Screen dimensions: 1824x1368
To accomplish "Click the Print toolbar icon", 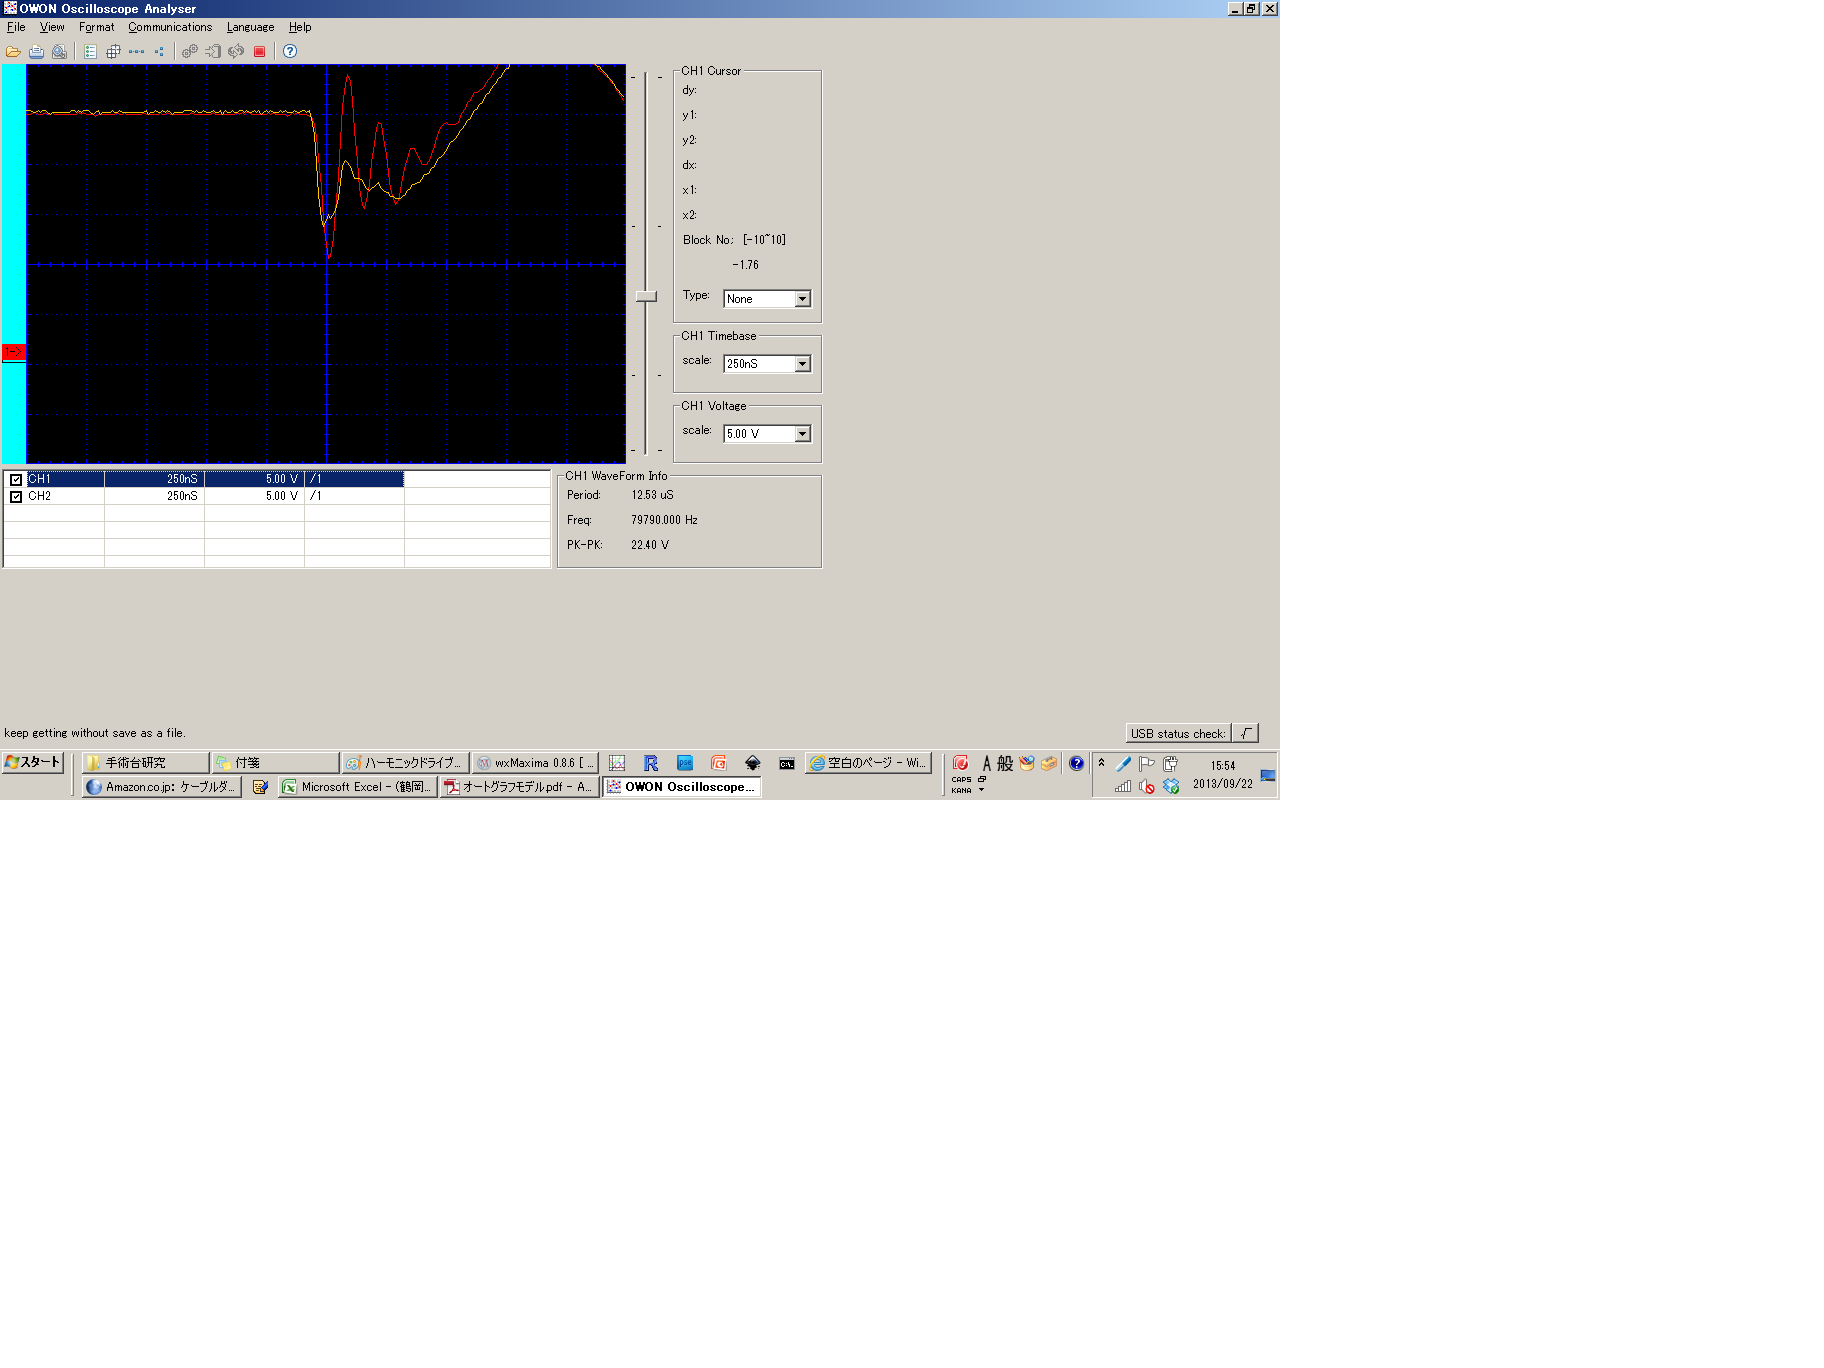I will (36, 51).
